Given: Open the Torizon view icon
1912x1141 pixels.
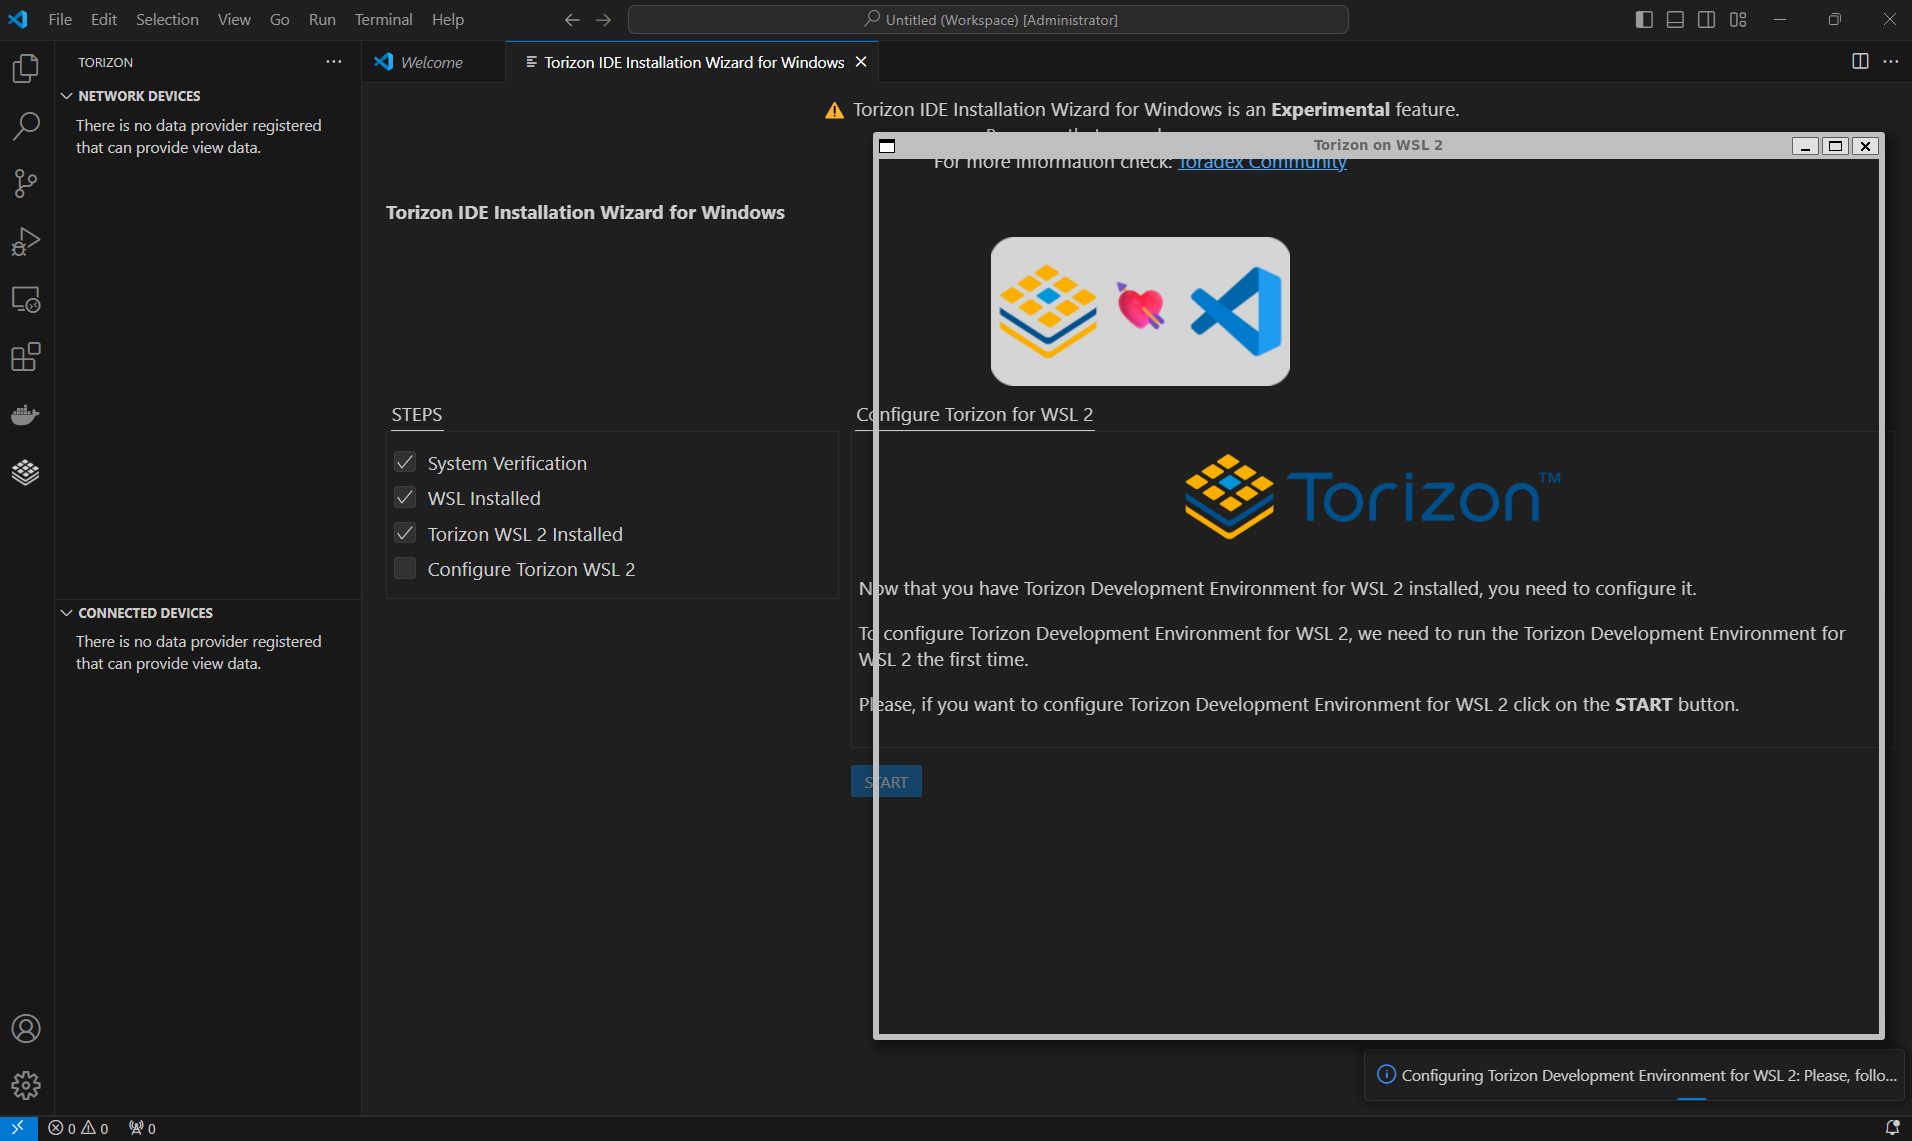Looking at the screenshot, I should (26, 472).
